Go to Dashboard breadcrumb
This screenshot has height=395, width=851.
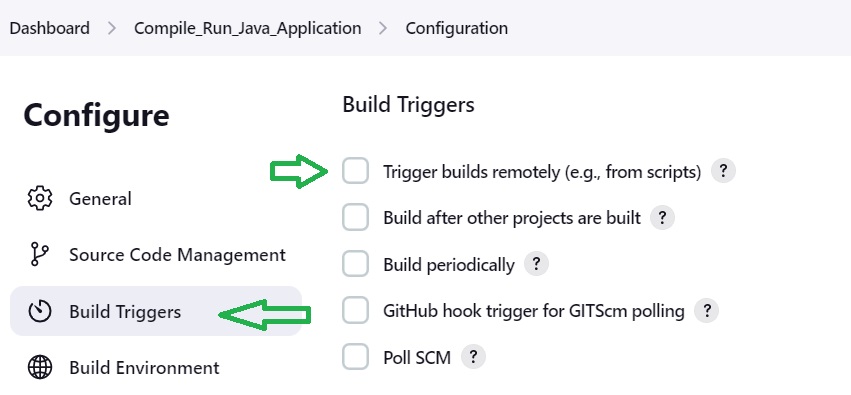pyautogui.click(x=50, y=28)
